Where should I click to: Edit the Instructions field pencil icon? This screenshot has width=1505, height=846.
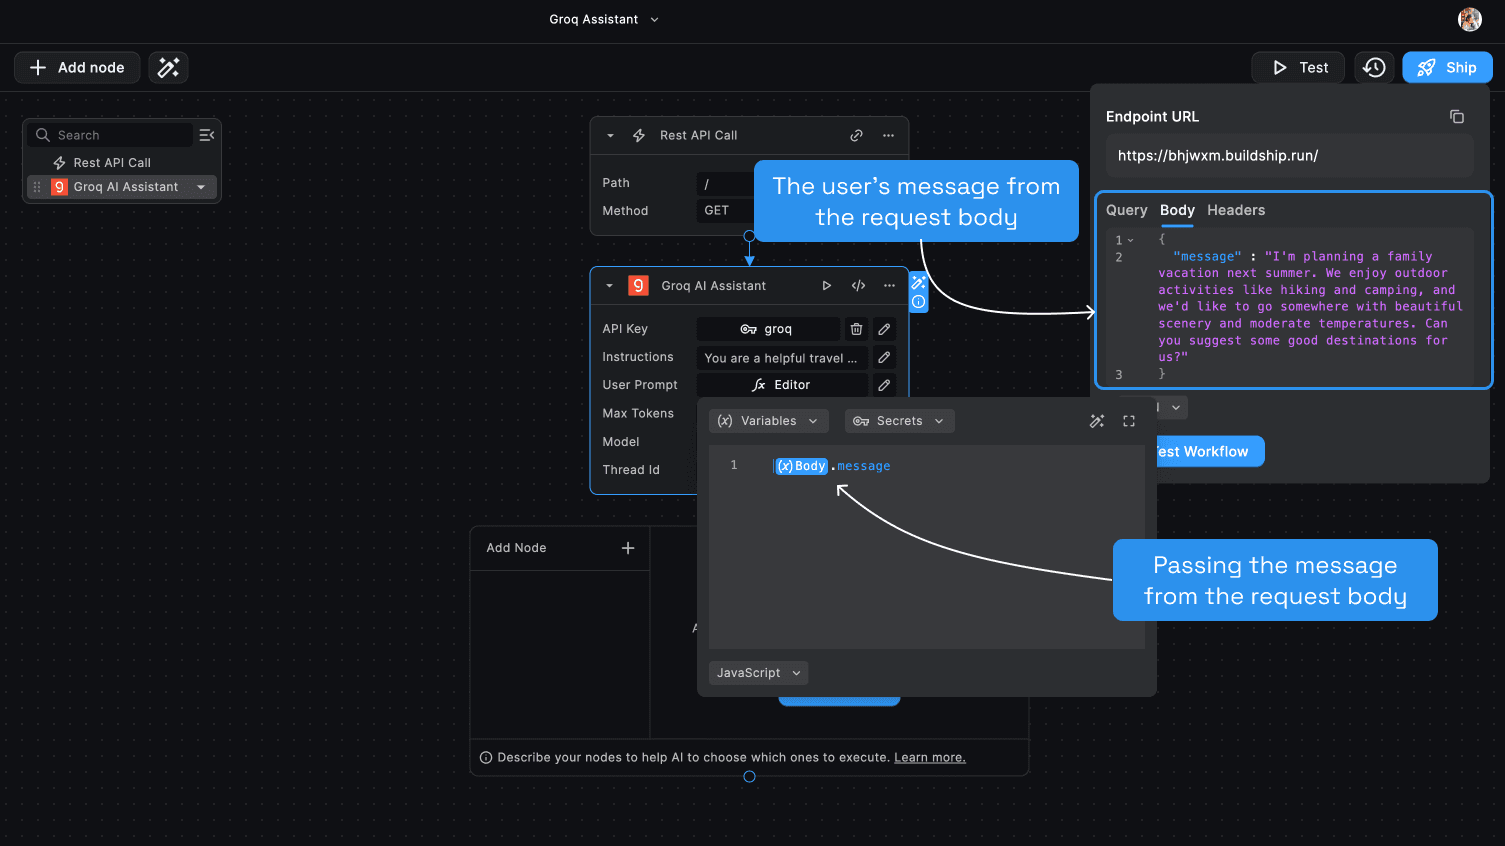coord(884,357)
